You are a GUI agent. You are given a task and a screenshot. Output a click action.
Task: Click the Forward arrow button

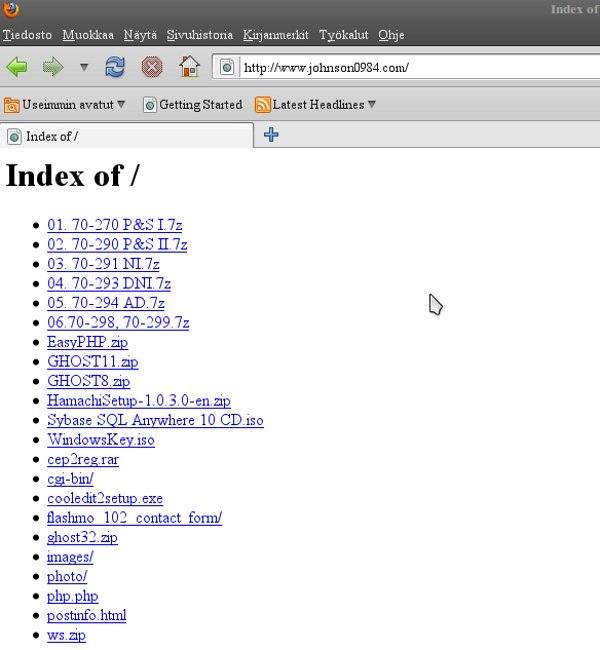pos(53,67)
